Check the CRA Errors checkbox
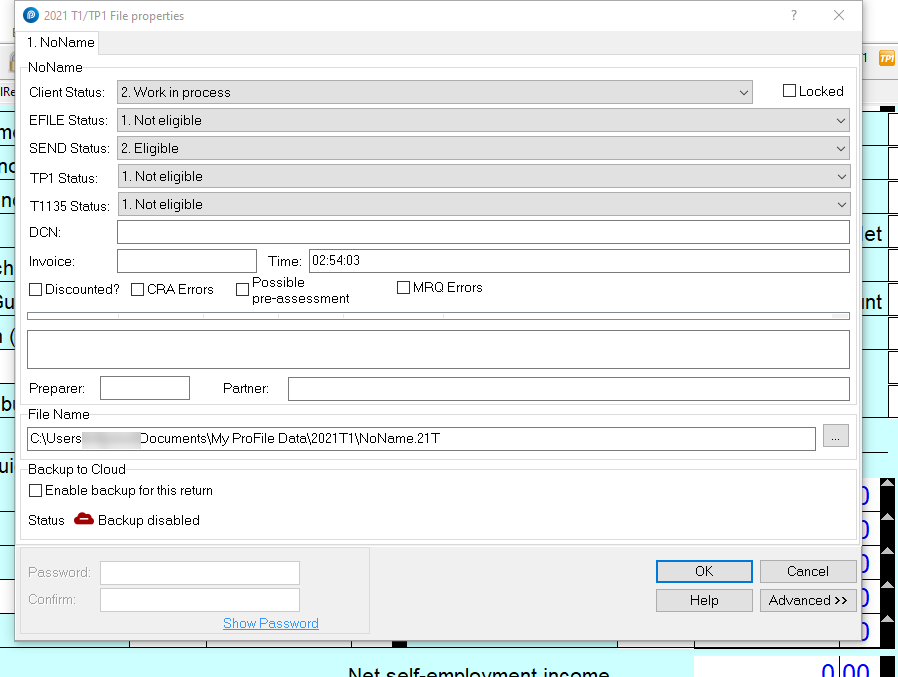This screenshot has height=677, width=898. pos(137,289)
